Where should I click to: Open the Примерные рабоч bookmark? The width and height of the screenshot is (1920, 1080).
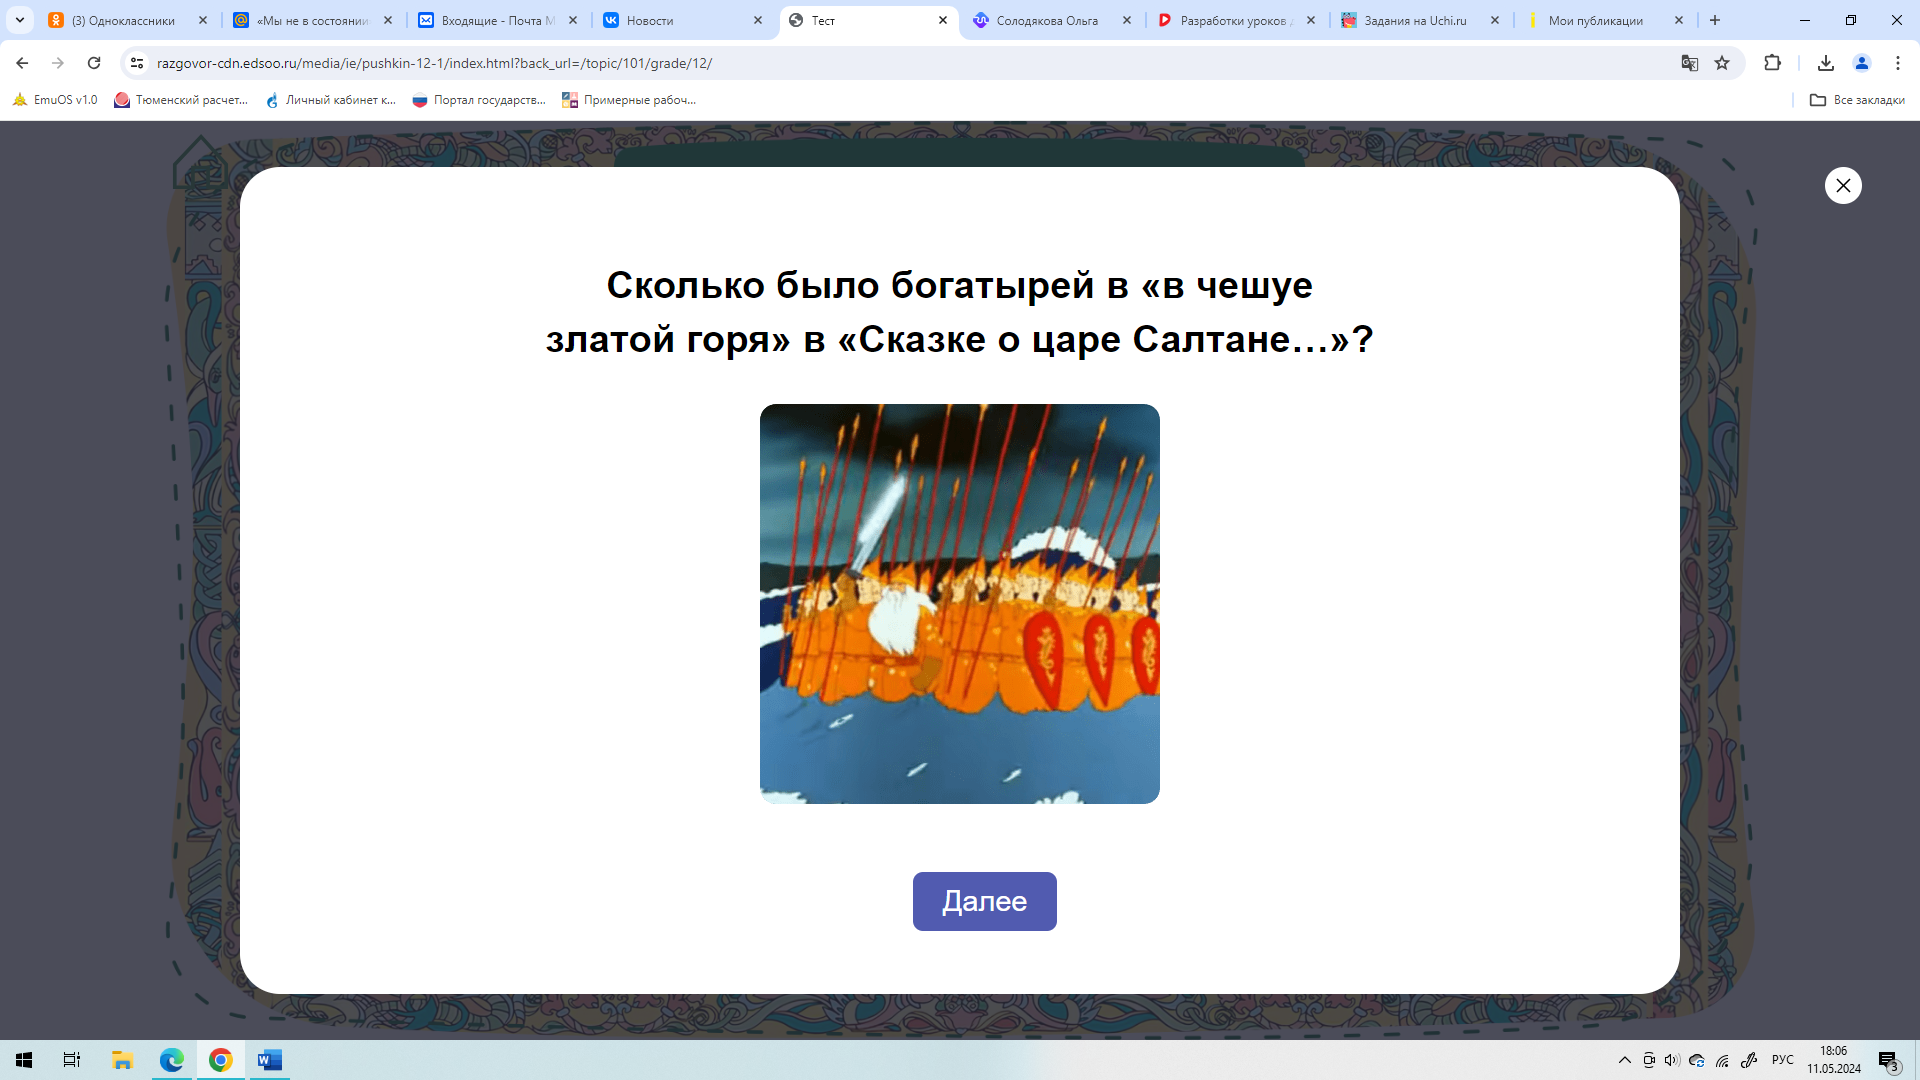pos(629,100)
